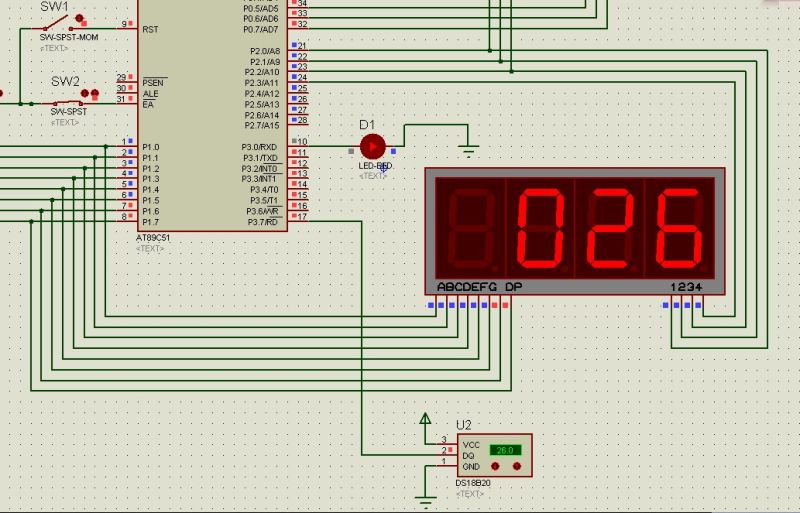Click the display digit showing 0
Viewport: 800px width, 513px height.
[x=540, y=229]
